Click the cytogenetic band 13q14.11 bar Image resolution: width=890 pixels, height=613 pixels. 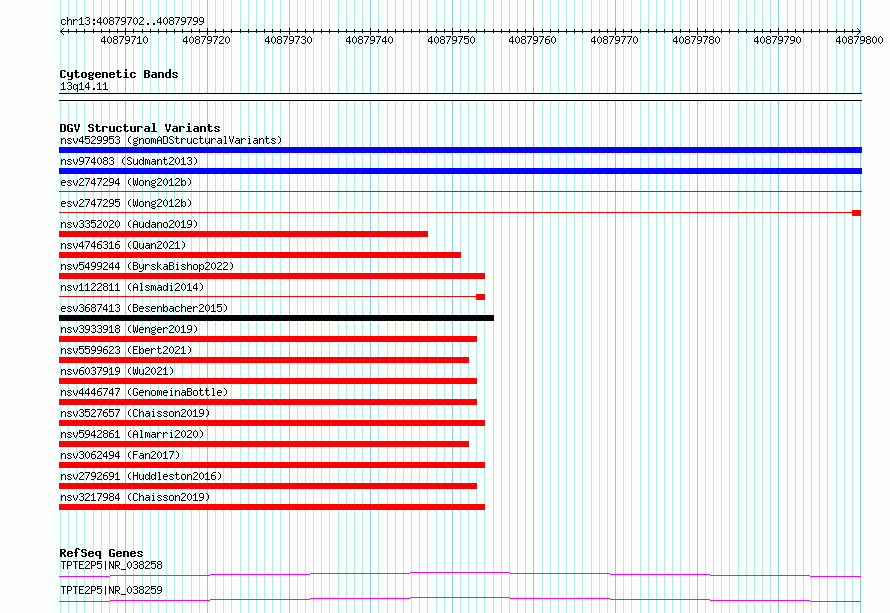click(x=460, y=97)
